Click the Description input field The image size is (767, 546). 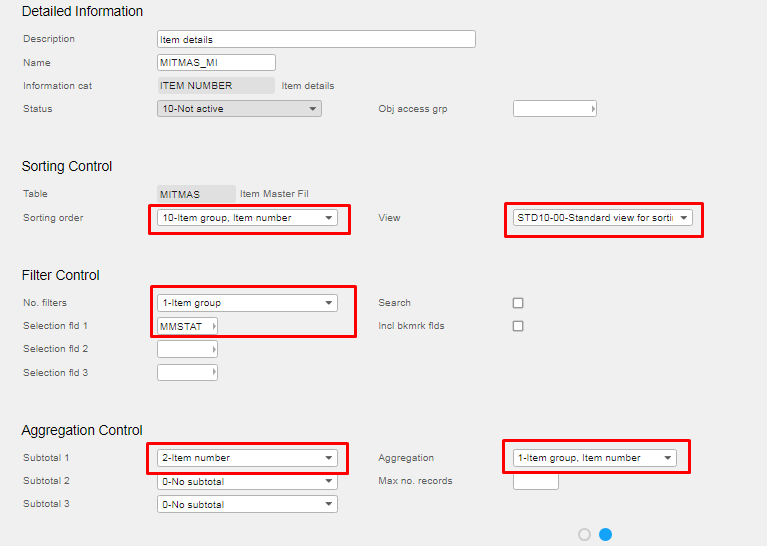[x=316, y=39]
